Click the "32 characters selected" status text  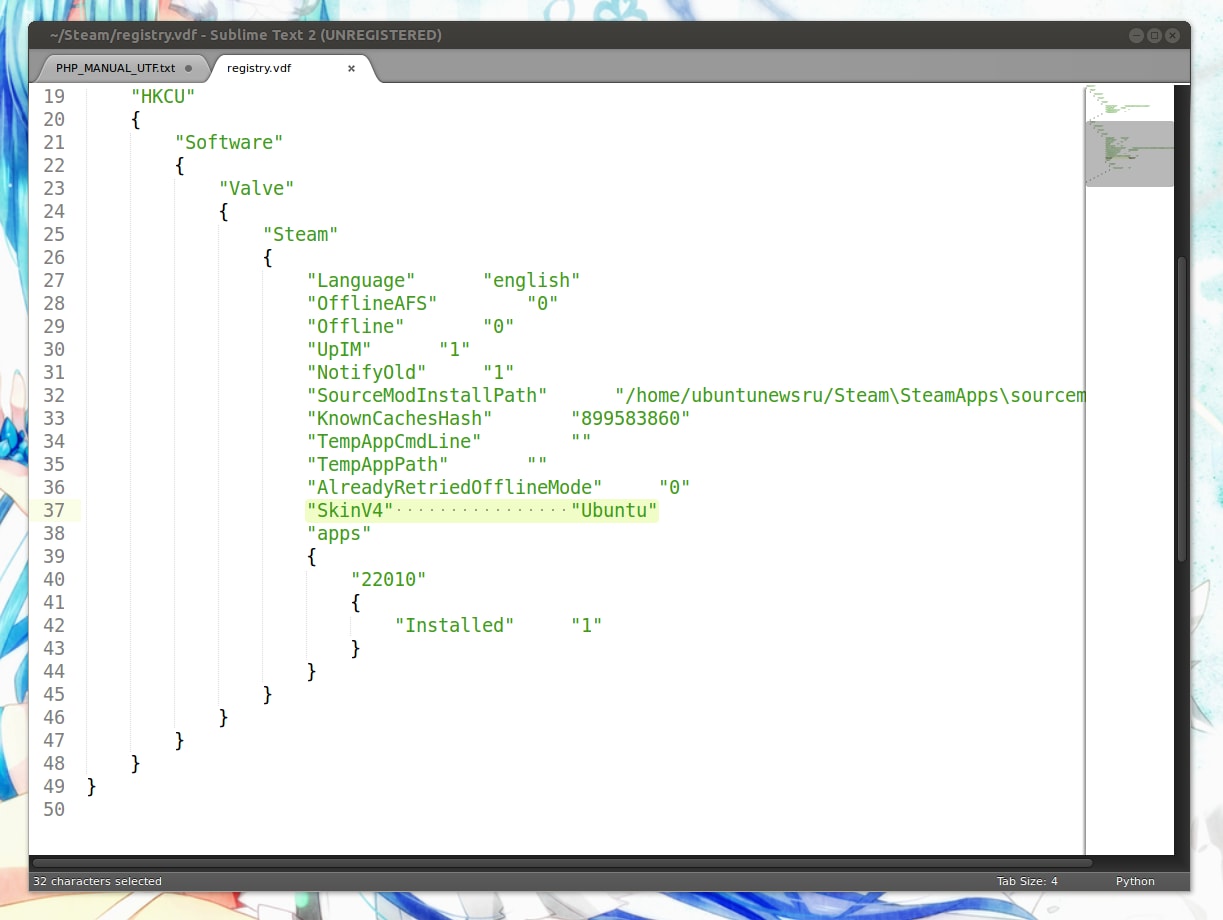97,881
